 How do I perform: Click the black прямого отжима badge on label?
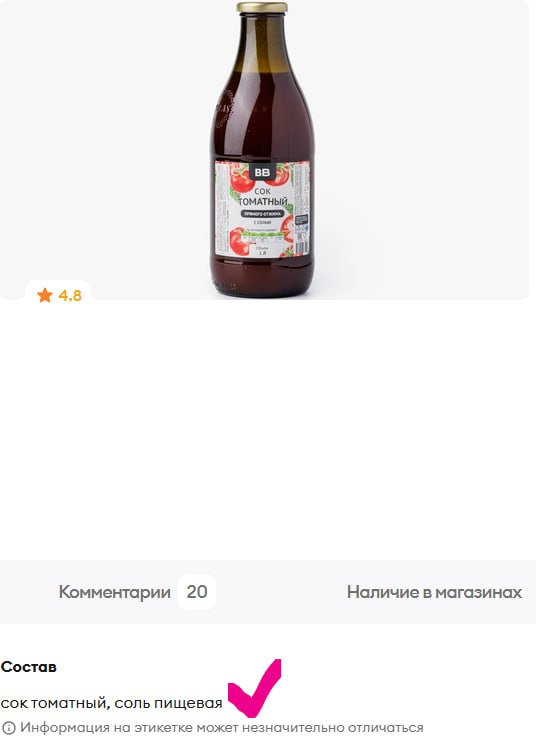pyautogui.click(x=262, y=214)
